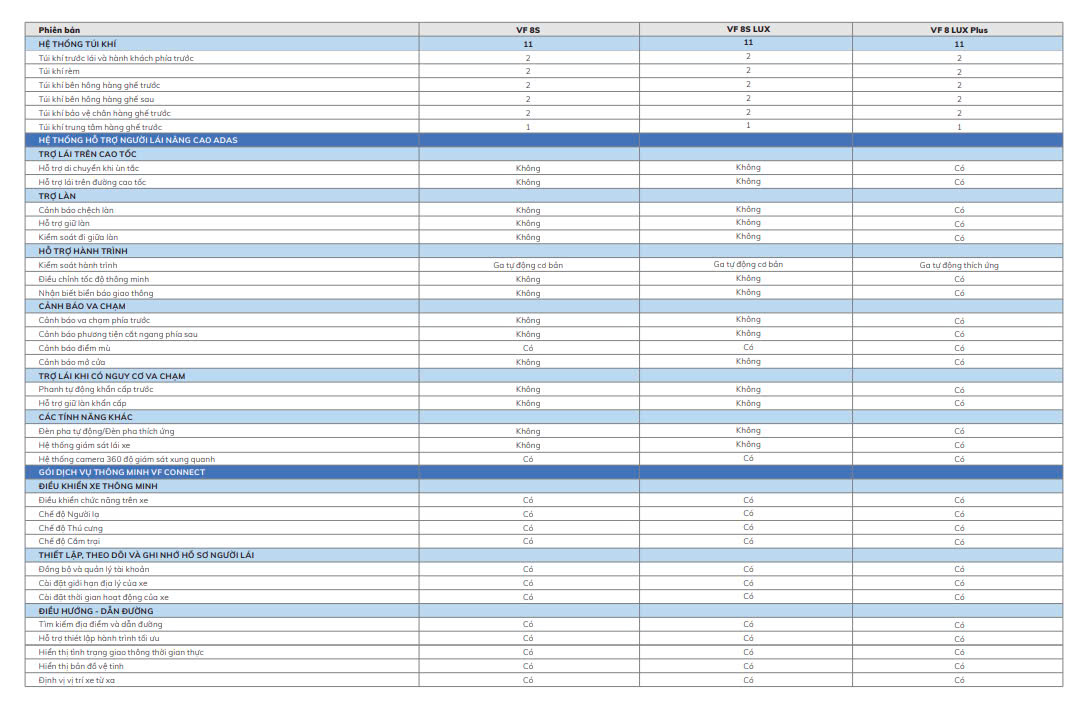Select 'Đèn pha tự động/Đèn pha thích ứng' label
Viewport: 1085px width, 702px height.
[107, 431]
